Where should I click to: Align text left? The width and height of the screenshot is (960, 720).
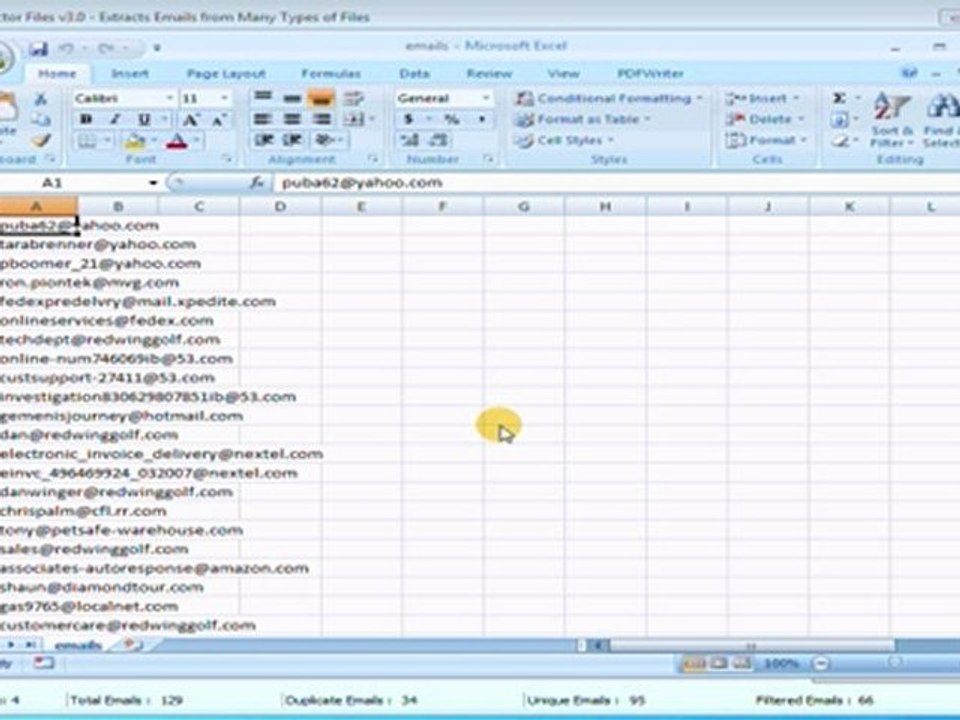(x=263, y=119)
